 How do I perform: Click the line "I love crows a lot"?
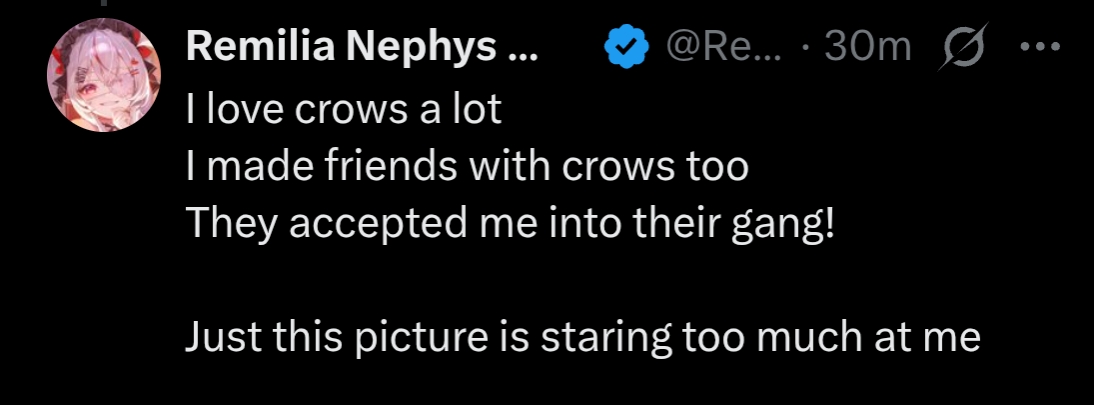tap(343, 108)
